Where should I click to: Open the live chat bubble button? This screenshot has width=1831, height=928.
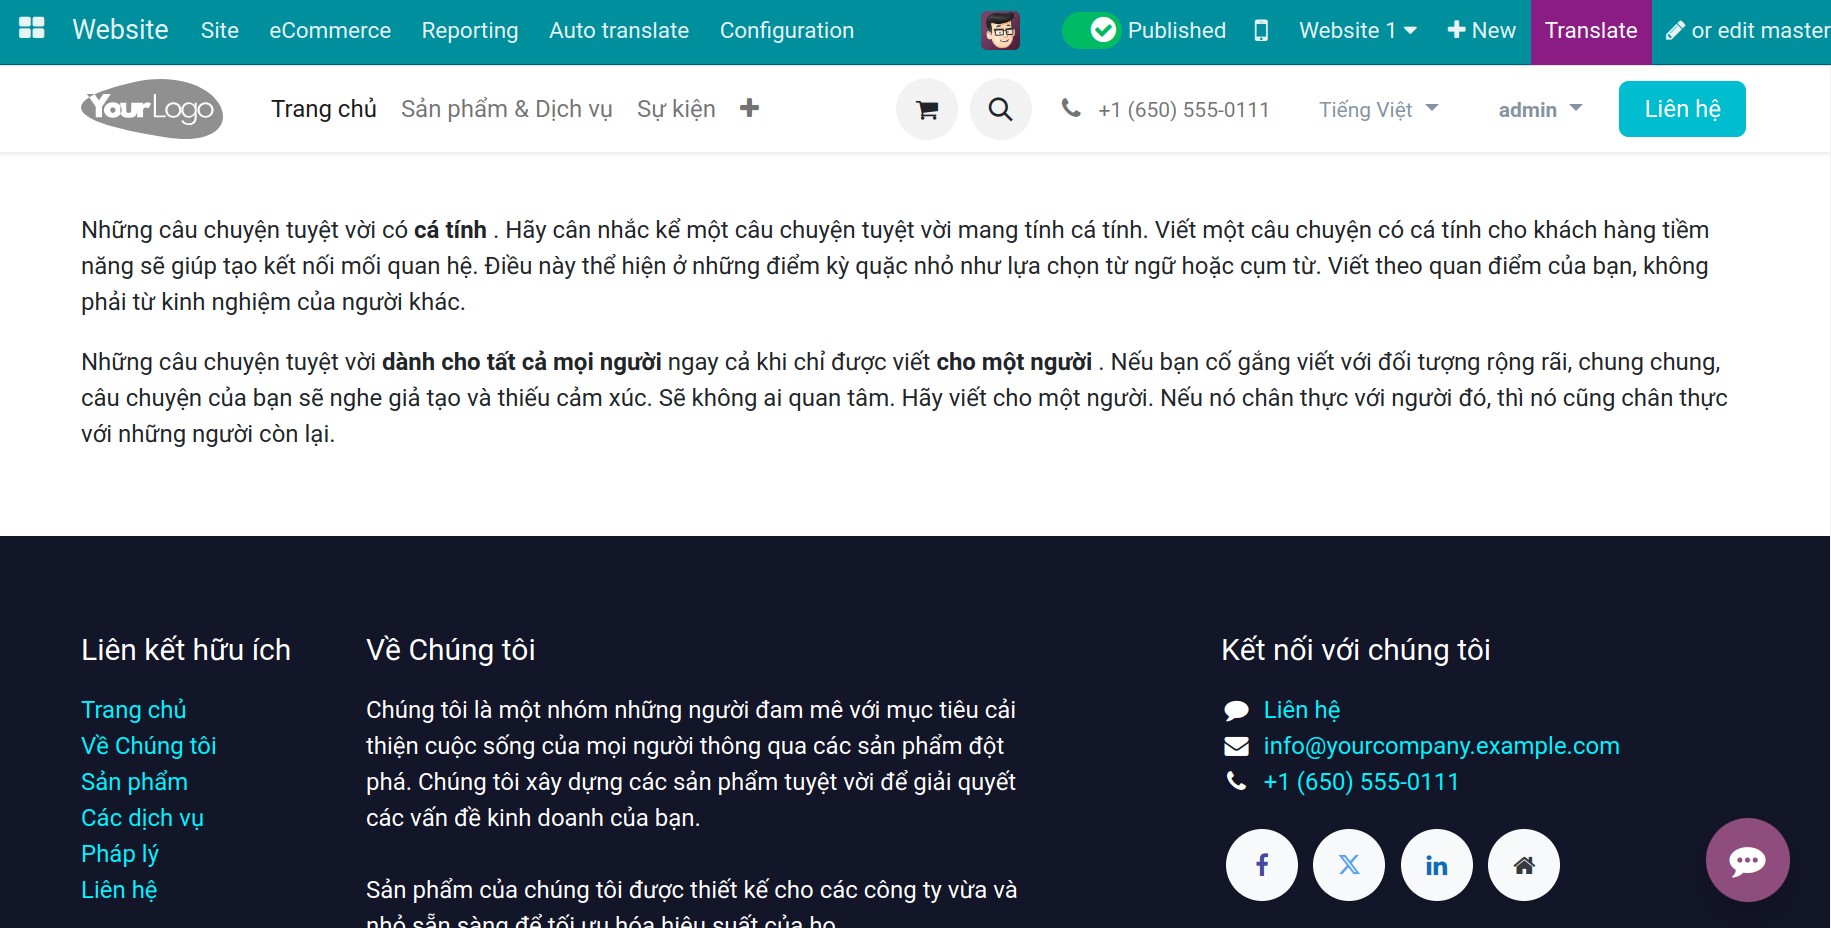pos(1748,860)
